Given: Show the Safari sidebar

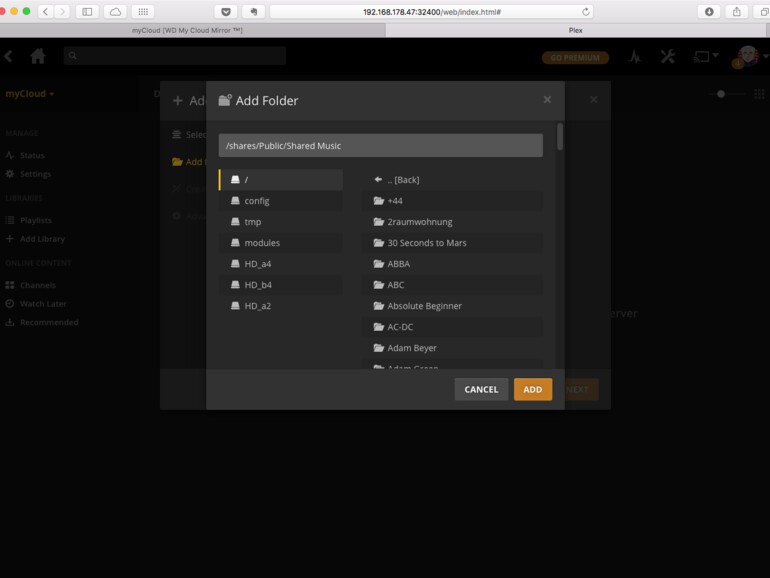Looking at the screenshot, I should pos(87,11).
